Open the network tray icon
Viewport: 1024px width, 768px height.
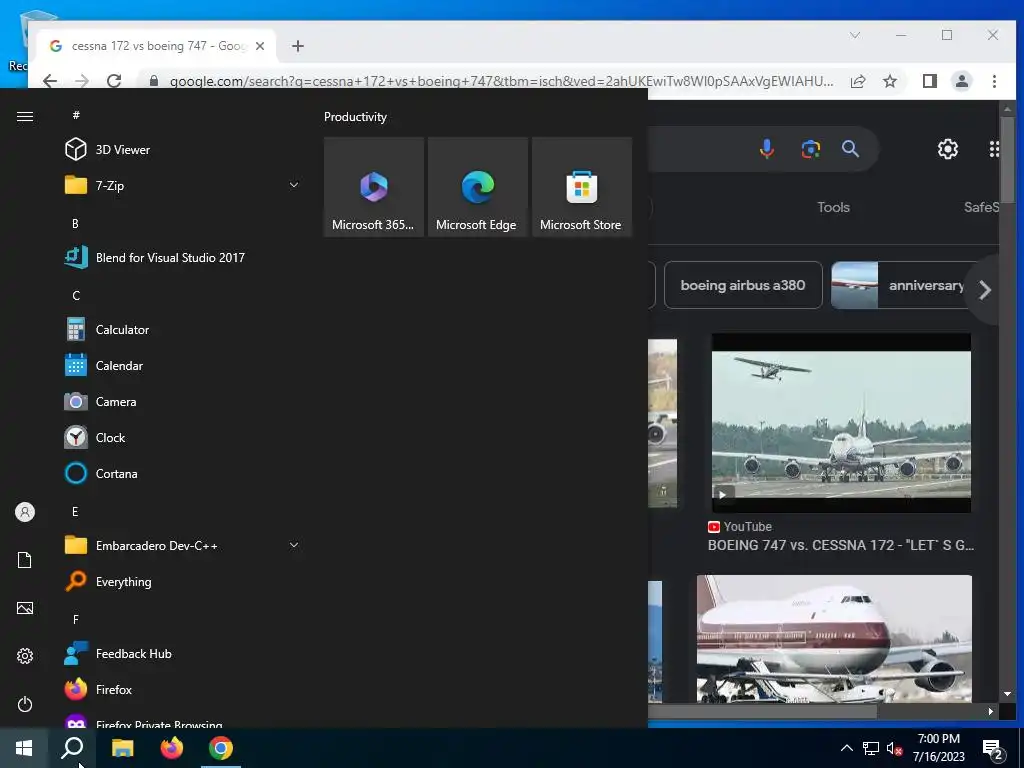coord(871,748)
